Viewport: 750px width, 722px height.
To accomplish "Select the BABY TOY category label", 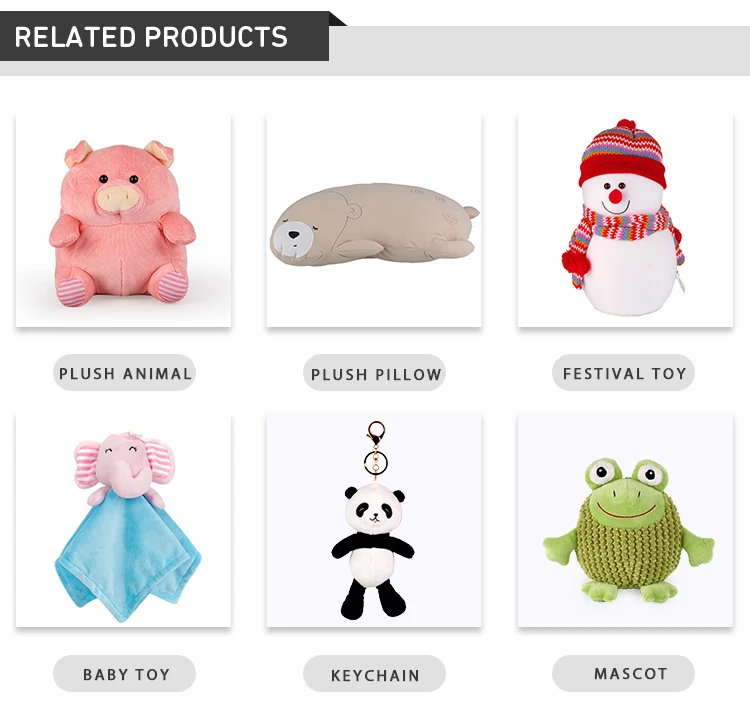I will tap(124, 673).
